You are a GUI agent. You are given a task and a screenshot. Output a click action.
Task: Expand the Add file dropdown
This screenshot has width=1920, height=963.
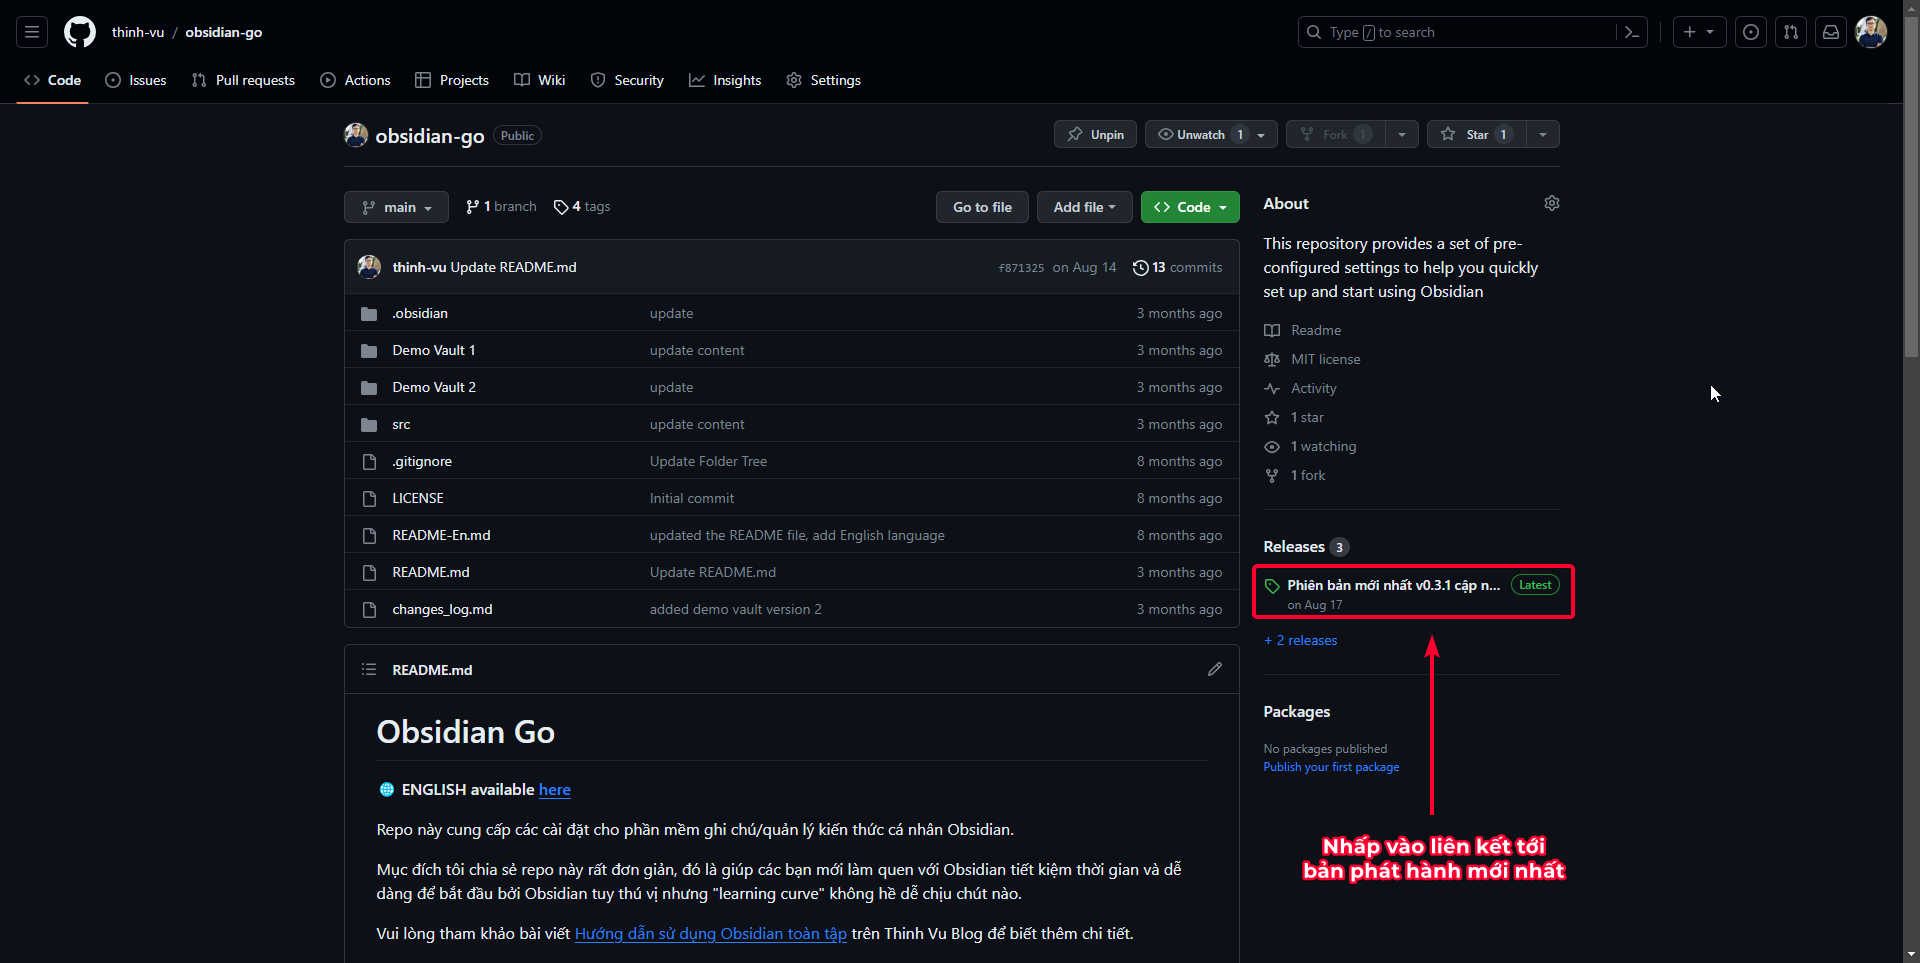[x=1084, y=207]
